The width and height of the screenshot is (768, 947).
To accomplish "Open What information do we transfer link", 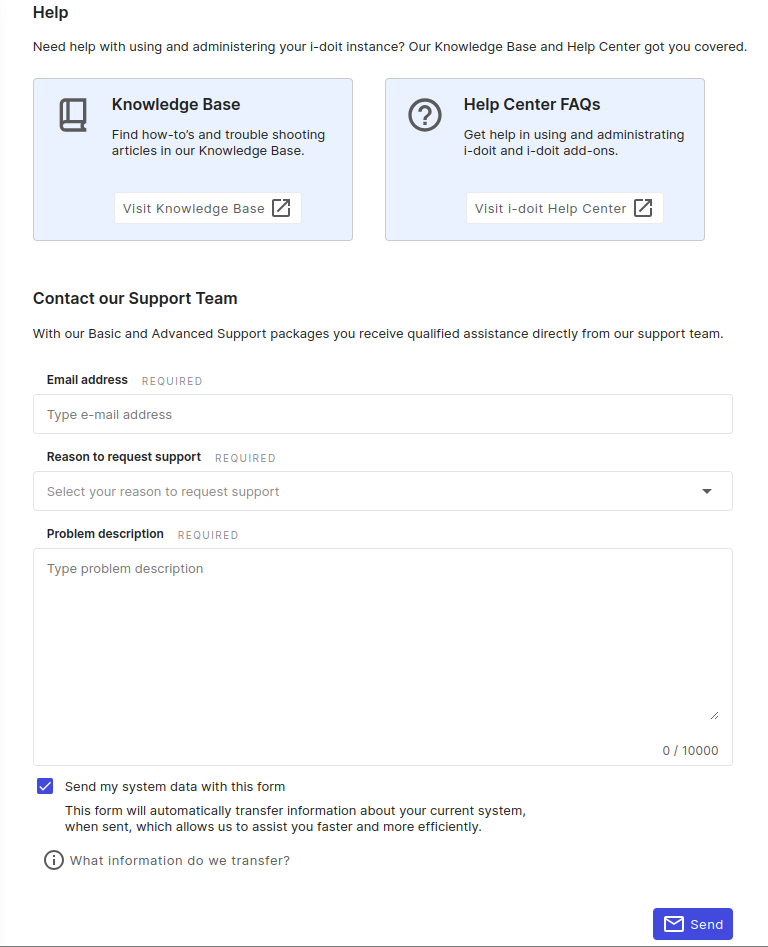I will [x=180, y=860].
